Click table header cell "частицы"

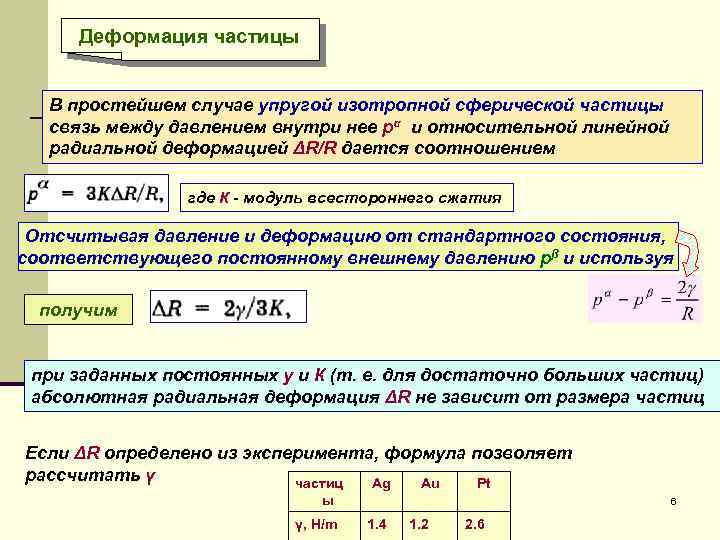coord(324,491)
